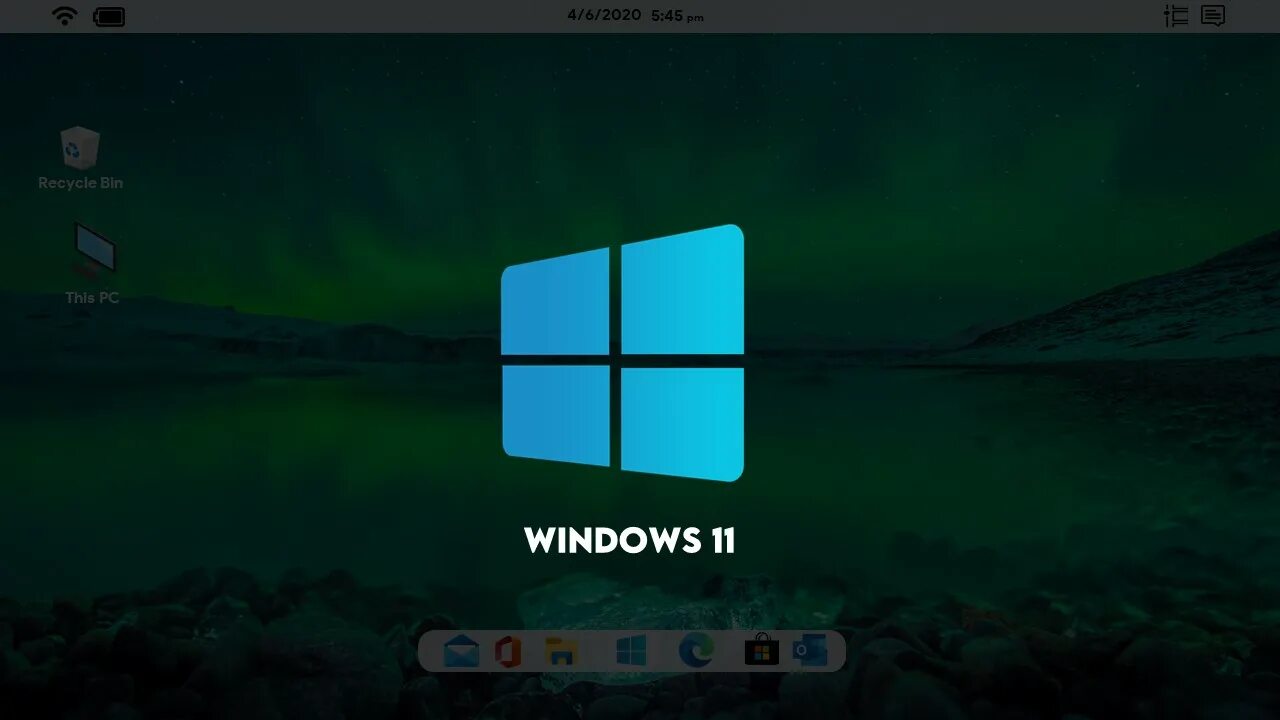Click the date 4/6/2020 in top bar
This screenshot has width=1280, height=720.
pyautogui.click(x=603, y=15)
